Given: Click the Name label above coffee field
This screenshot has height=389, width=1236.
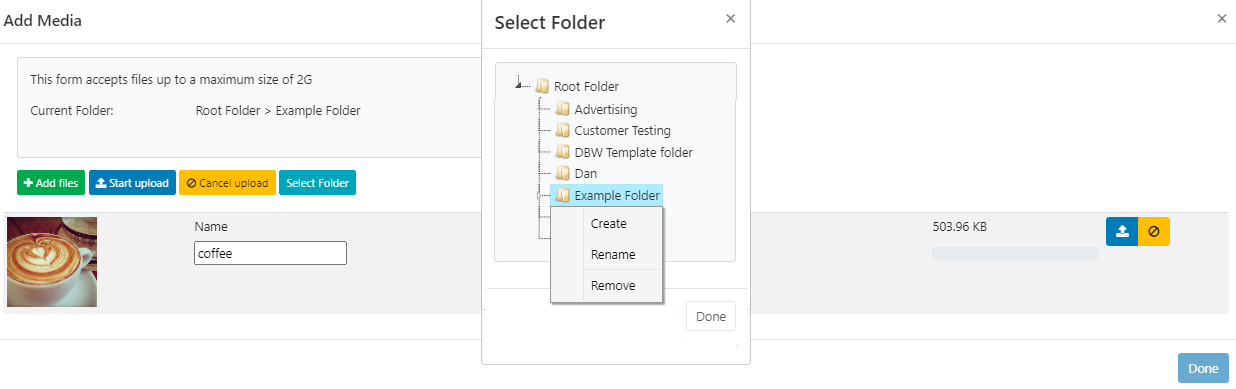Looking at the screenshot, I should coord(211,227).
